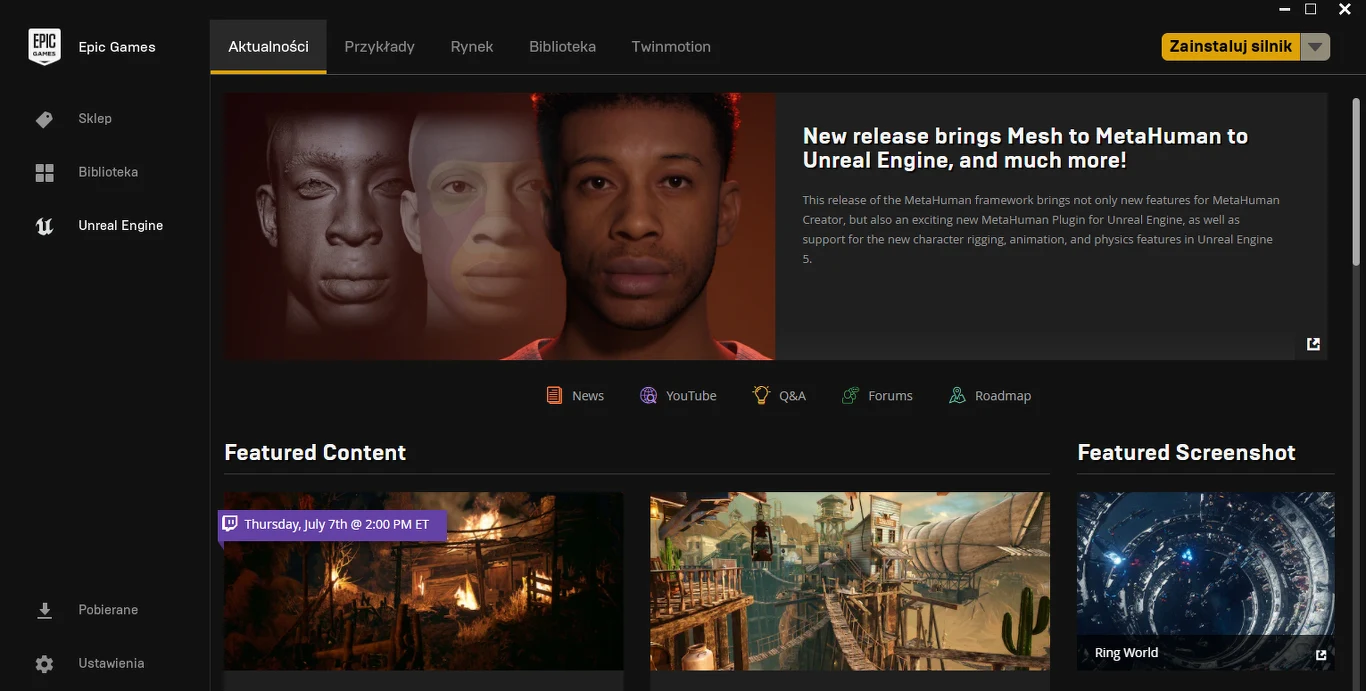Viewport: 1366px width, 691px height.
Task: Open the Ring World featured screenshot
Action: [1205, 580]
